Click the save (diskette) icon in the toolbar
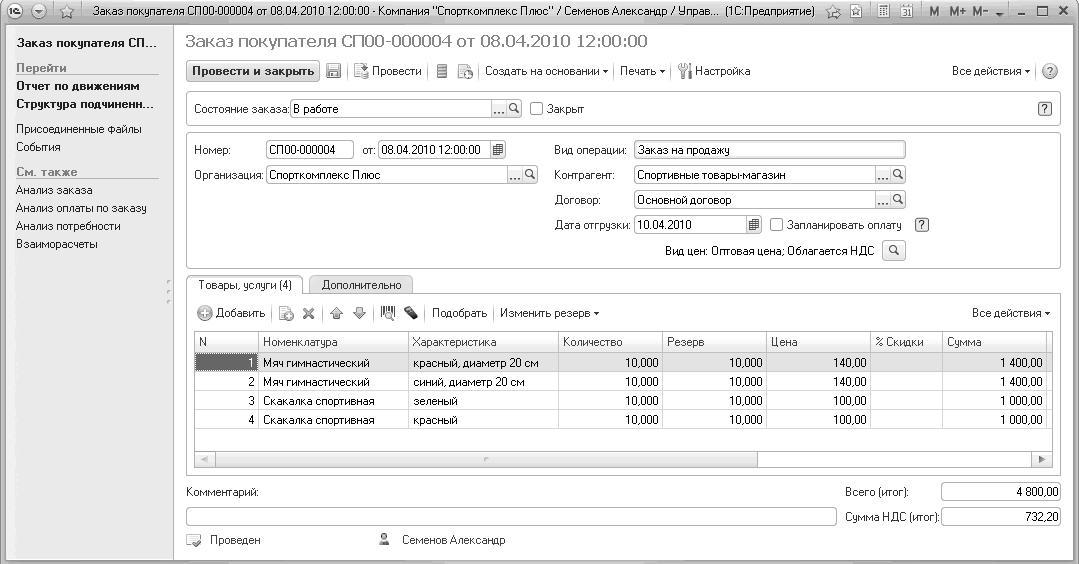 [x=334, y=71]
